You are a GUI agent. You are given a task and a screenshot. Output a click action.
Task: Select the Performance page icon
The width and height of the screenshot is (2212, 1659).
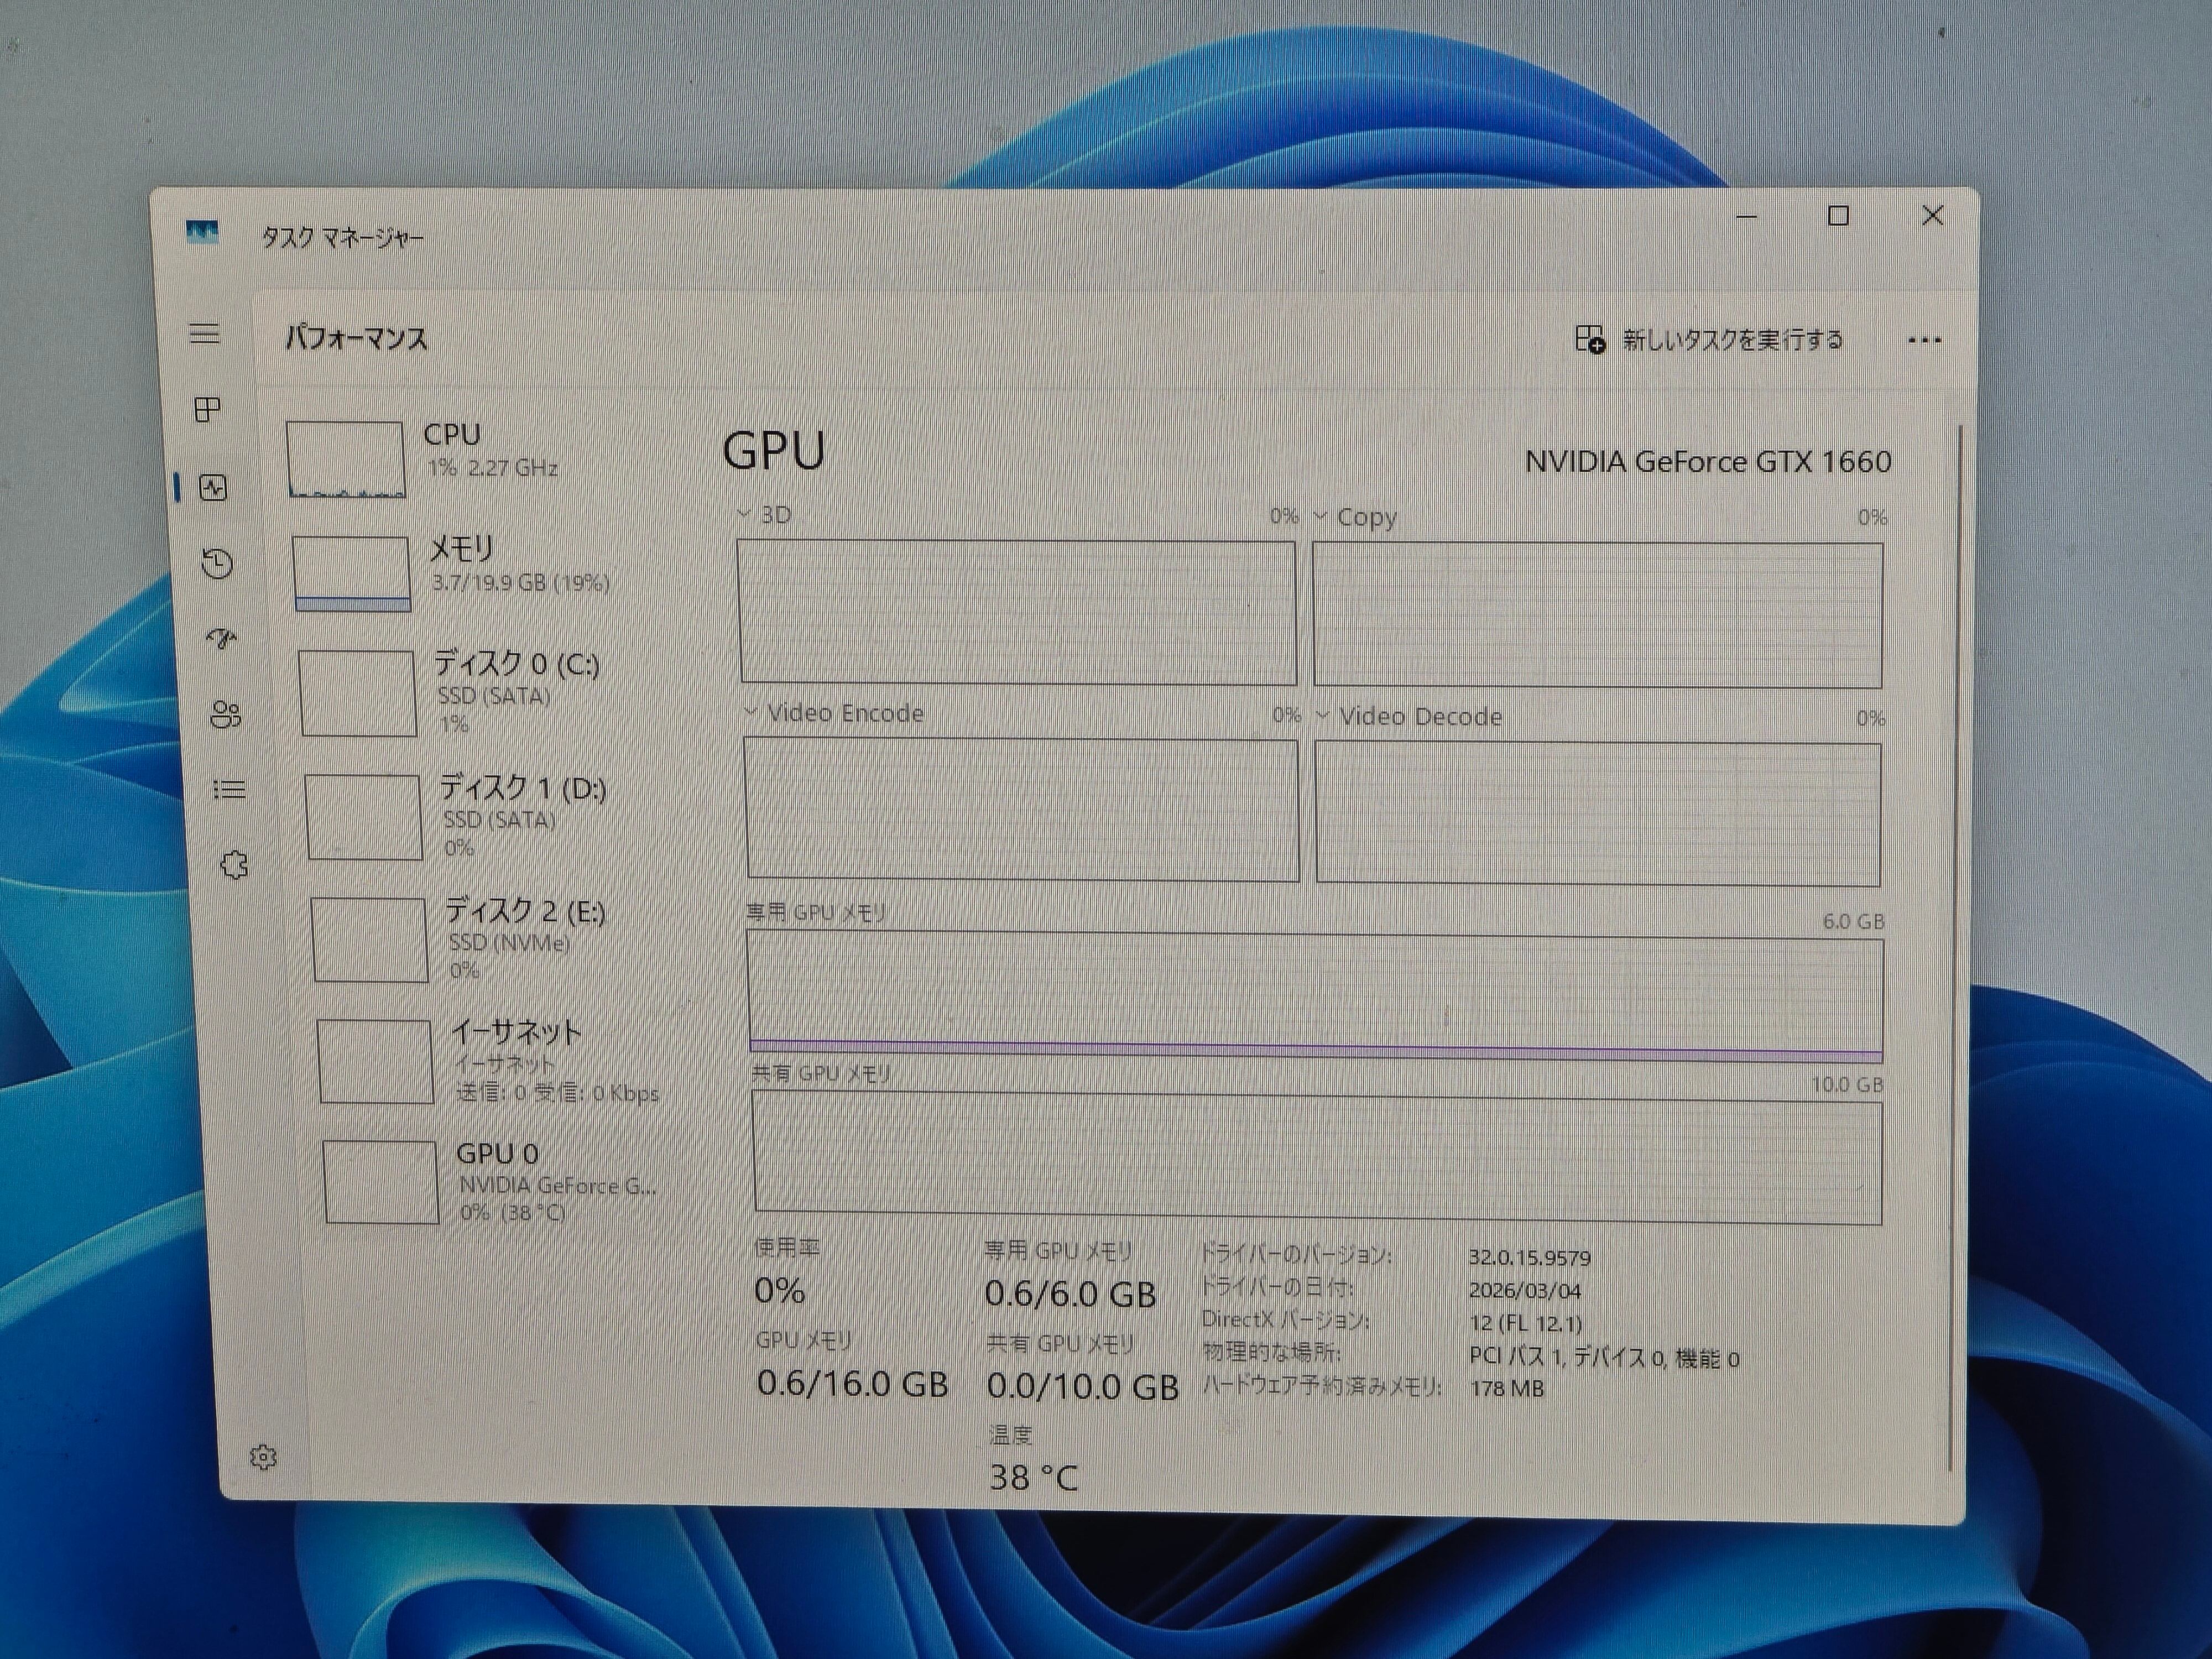(213, 488)
